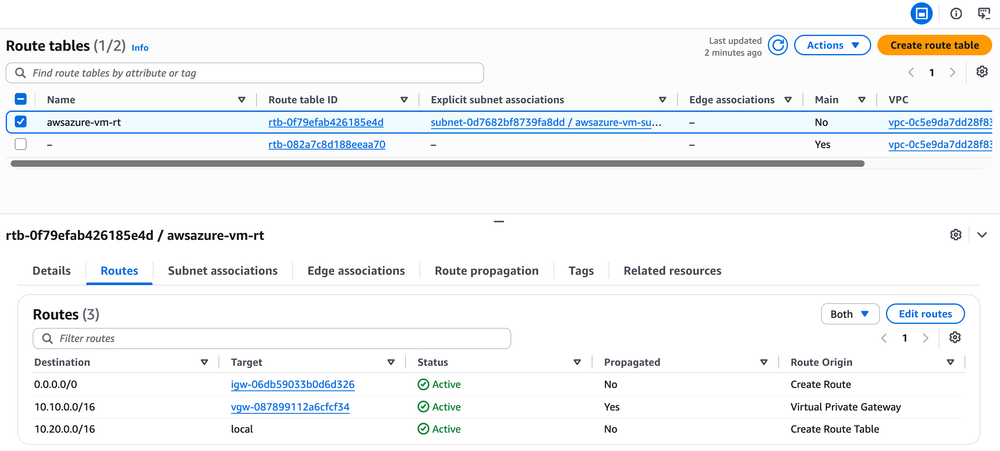Open the Info link beside Route tables
Image resolution: width=1000 pixels, height=451 pixels.
coord(140,47)
